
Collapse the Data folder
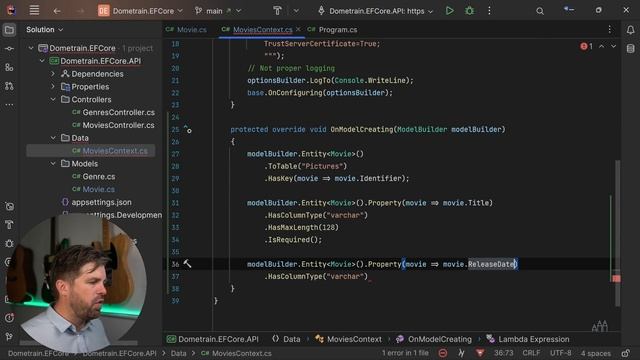[53, 138]
